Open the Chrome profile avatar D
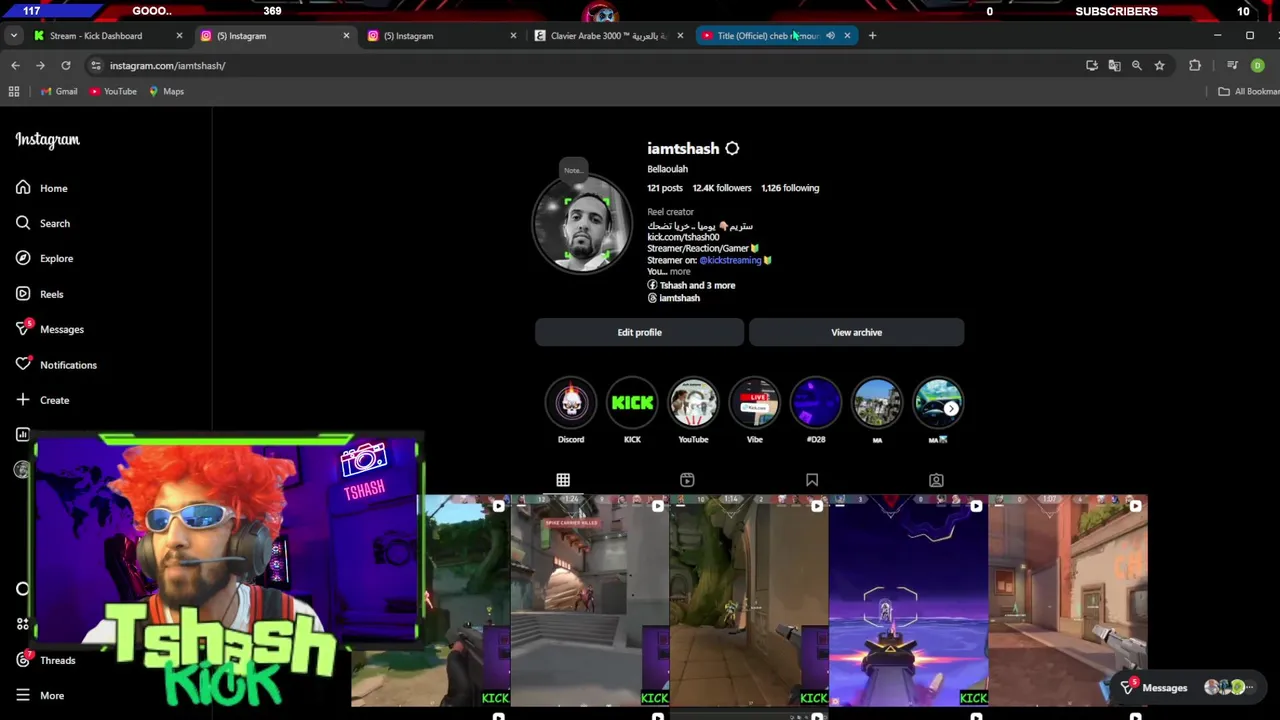The image size is (1280, 720). coord(1257,65)
